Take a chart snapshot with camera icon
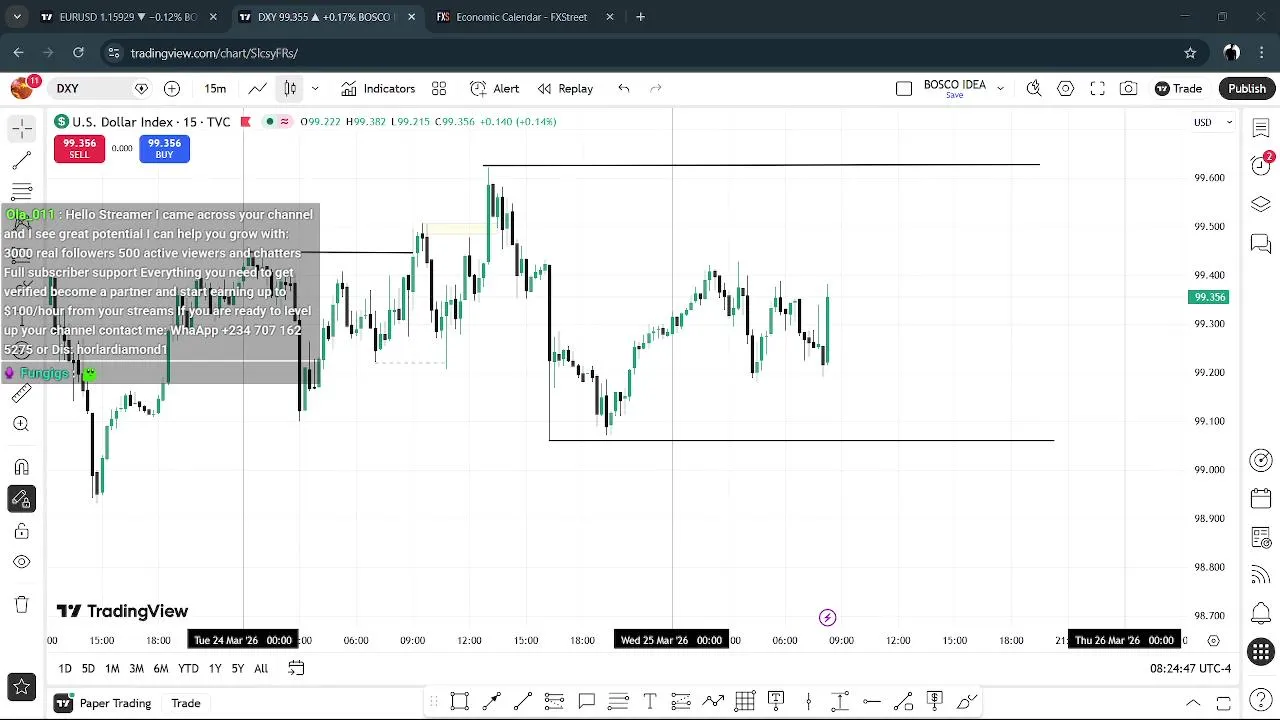This screenshot has width=1280, height=720. (x=1128, y=89)
